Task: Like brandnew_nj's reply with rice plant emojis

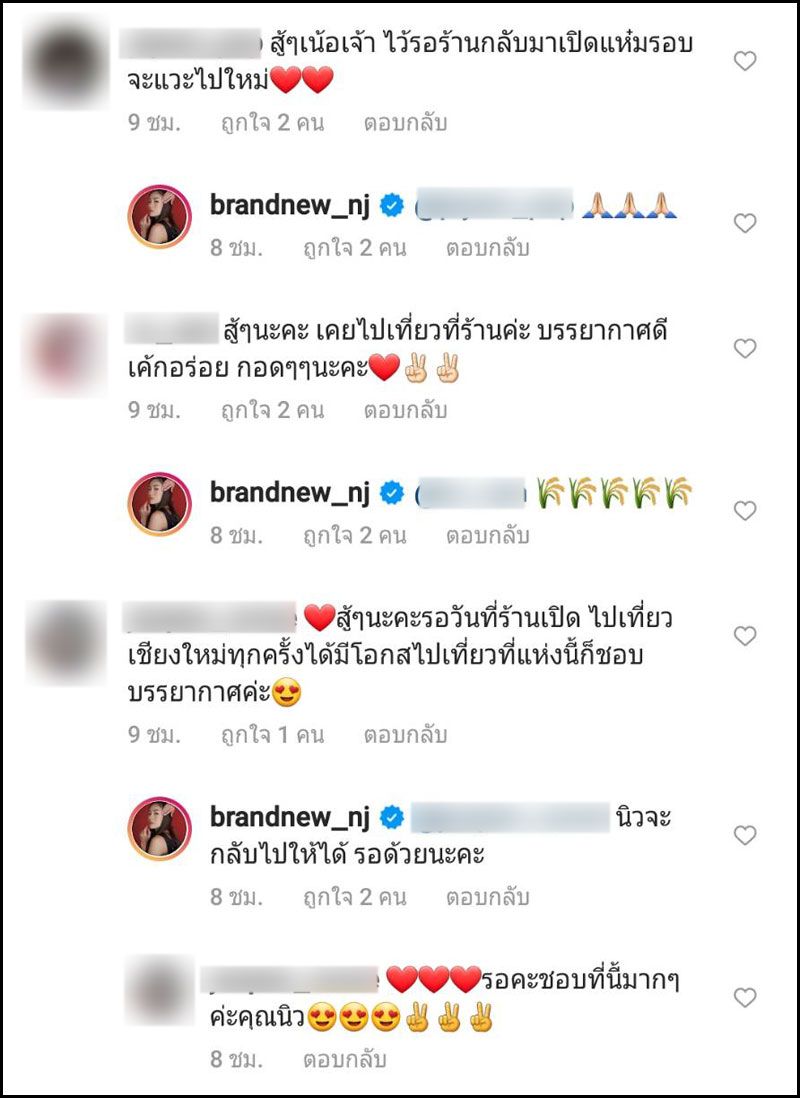Action: pyautogui.click(x=745, y=511)
